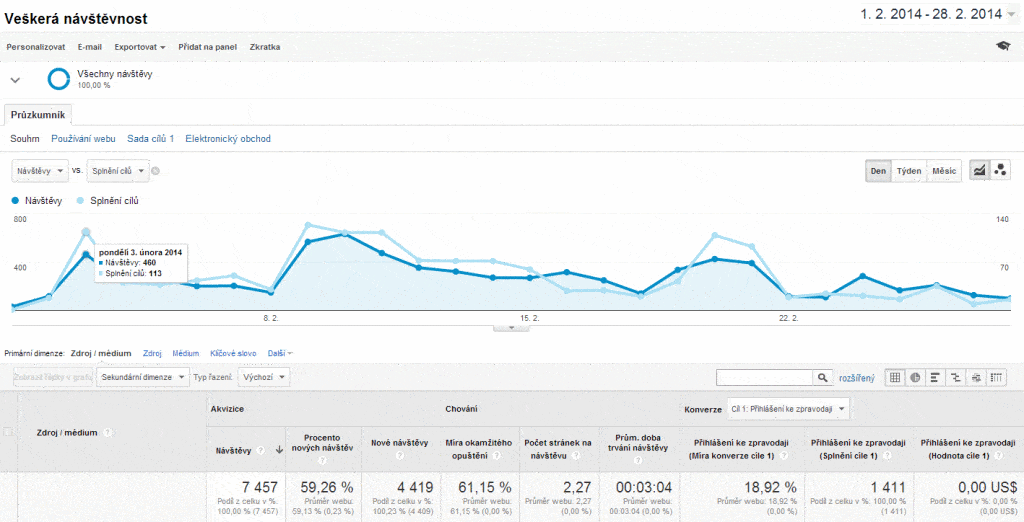Open the graduation cap education icon

(1003, 46)
